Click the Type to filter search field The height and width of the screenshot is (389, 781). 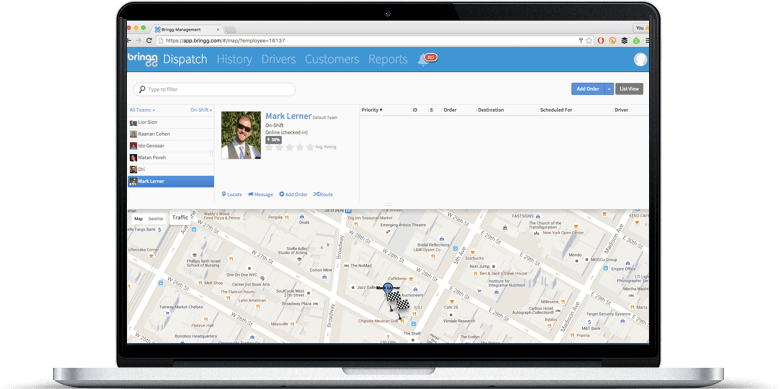(214, 89)
